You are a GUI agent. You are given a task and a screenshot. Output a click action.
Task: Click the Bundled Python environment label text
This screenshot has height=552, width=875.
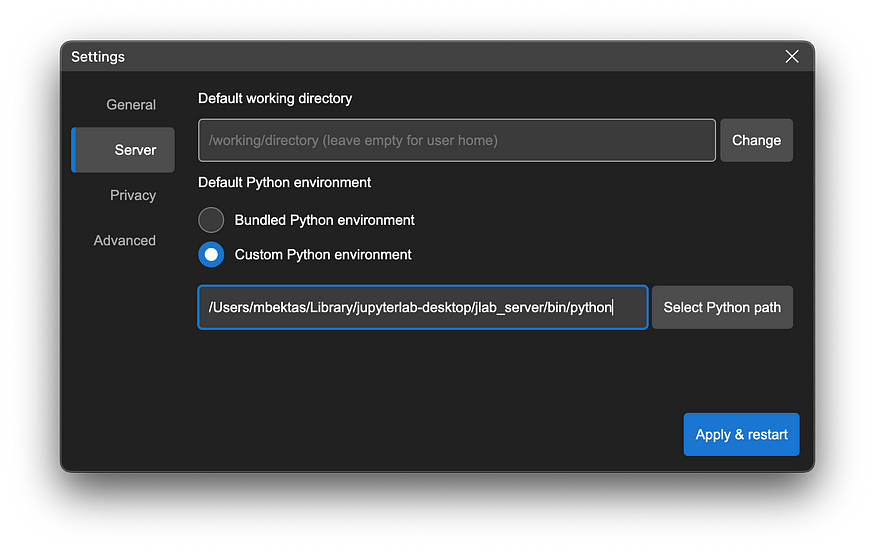(x=324, y=220)
